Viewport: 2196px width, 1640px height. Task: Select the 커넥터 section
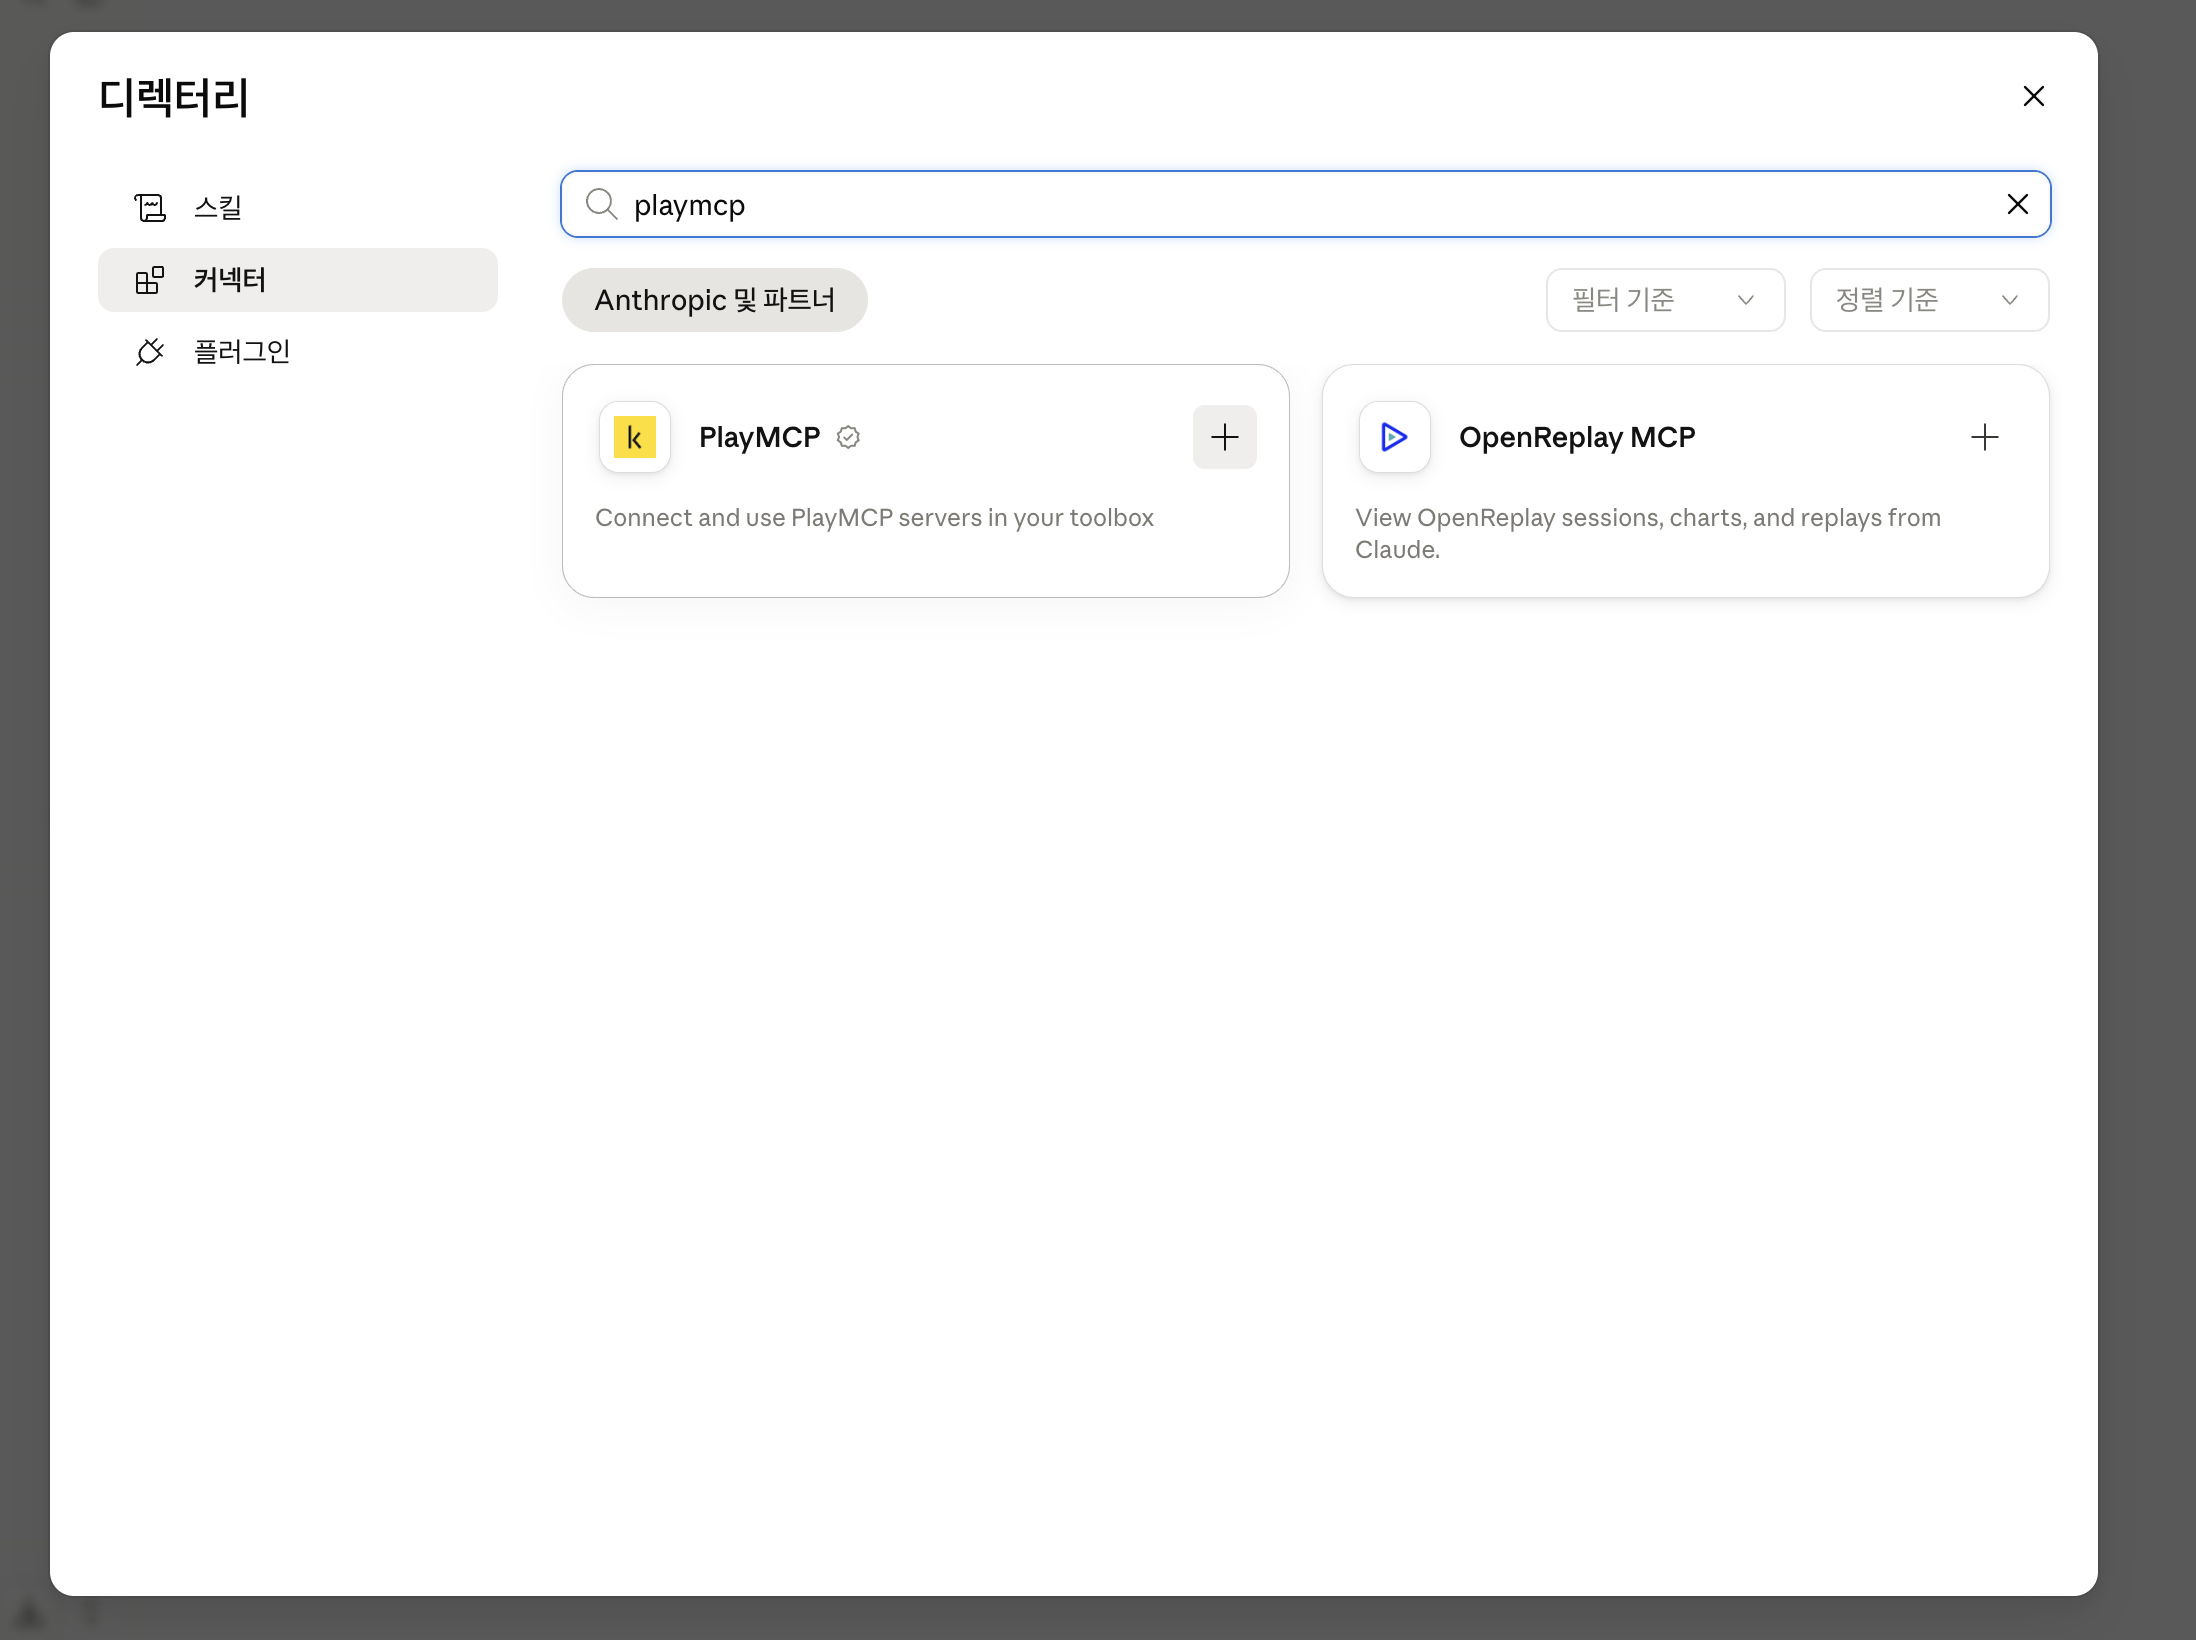tap(298, 280)
